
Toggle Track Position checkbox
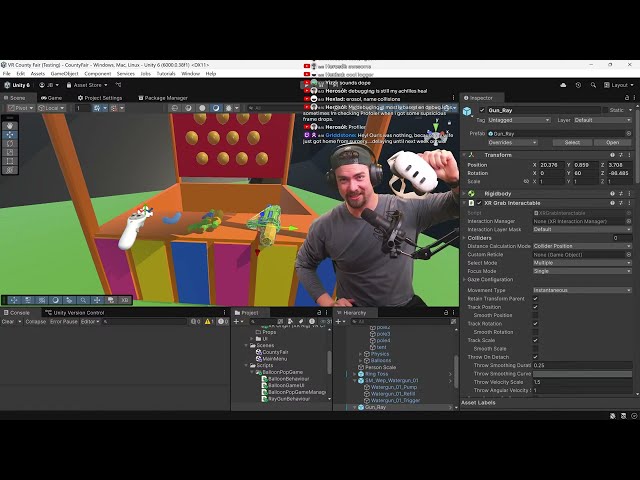coord(536,307)
